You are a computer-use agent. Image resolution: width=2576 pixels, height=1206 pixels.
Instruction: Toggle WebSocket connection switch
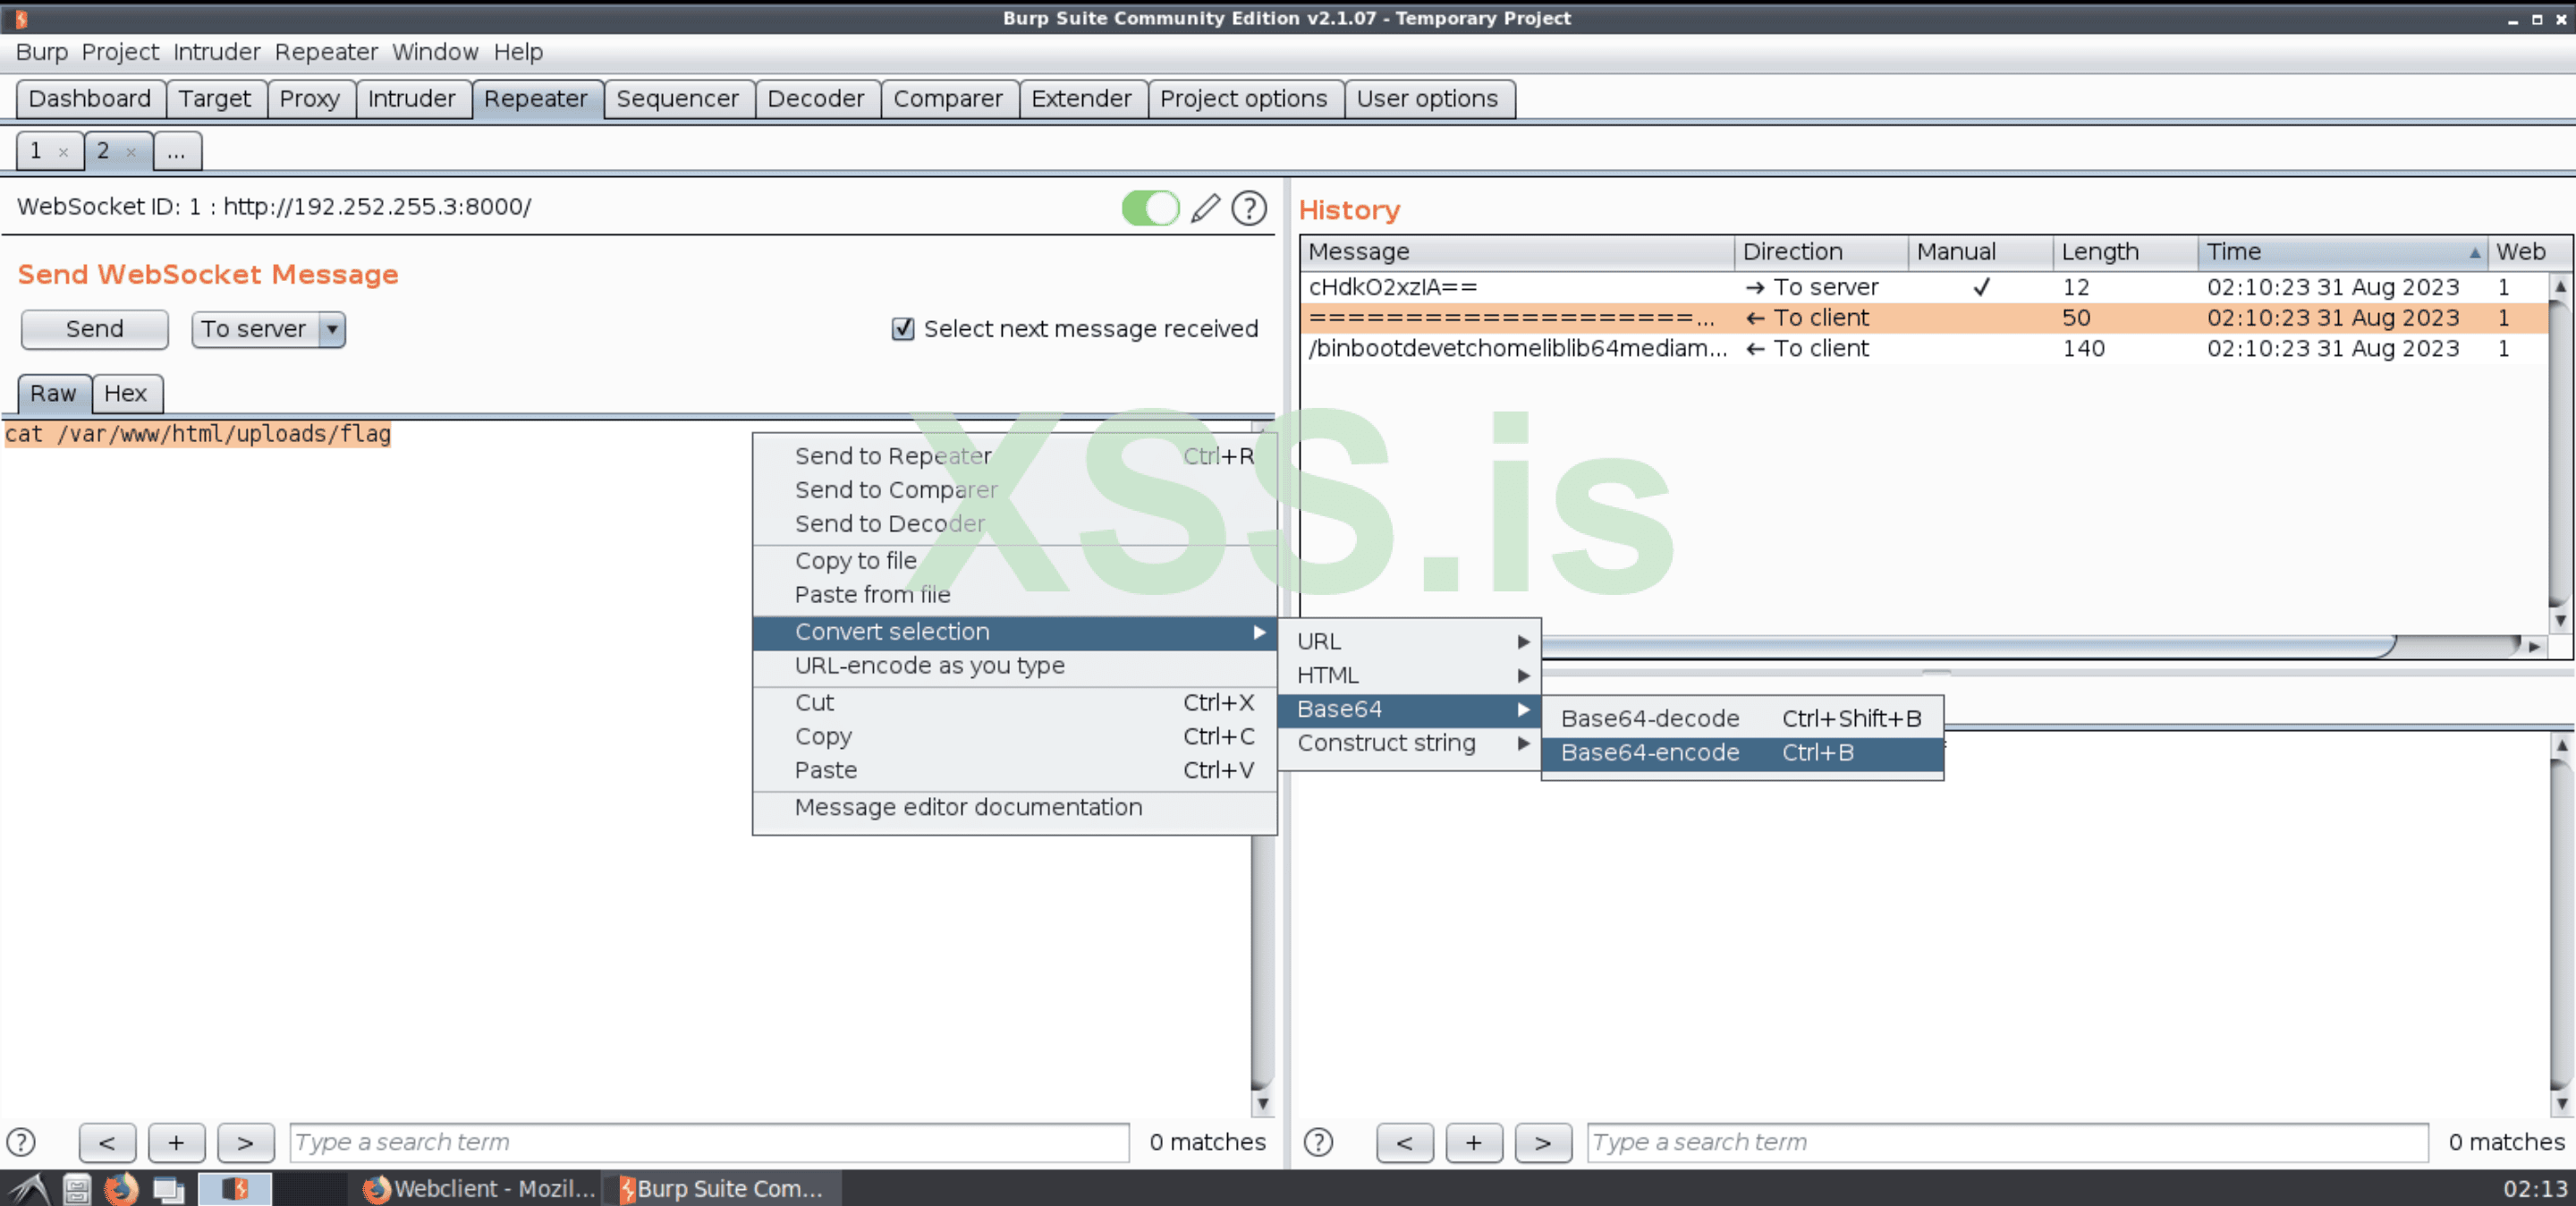click(1150, 208)
